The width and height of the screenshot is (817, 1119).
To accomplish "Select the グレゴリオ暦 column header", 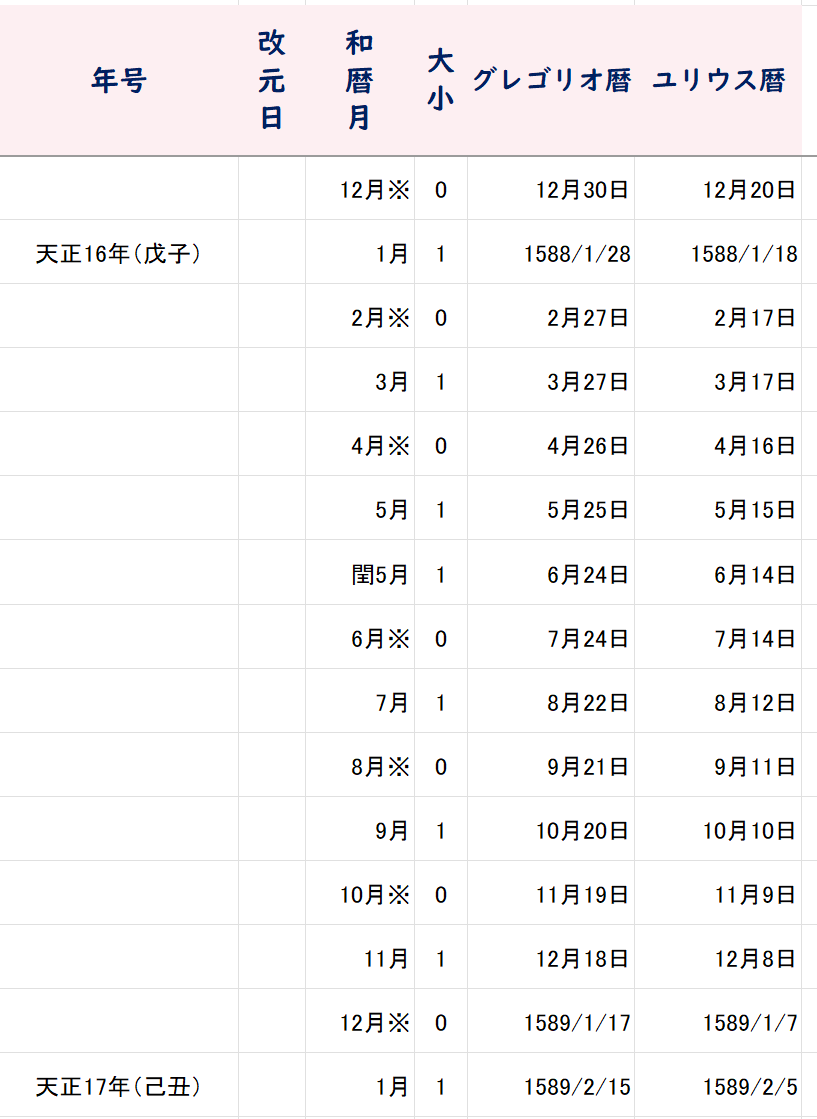I will (551, 80).
